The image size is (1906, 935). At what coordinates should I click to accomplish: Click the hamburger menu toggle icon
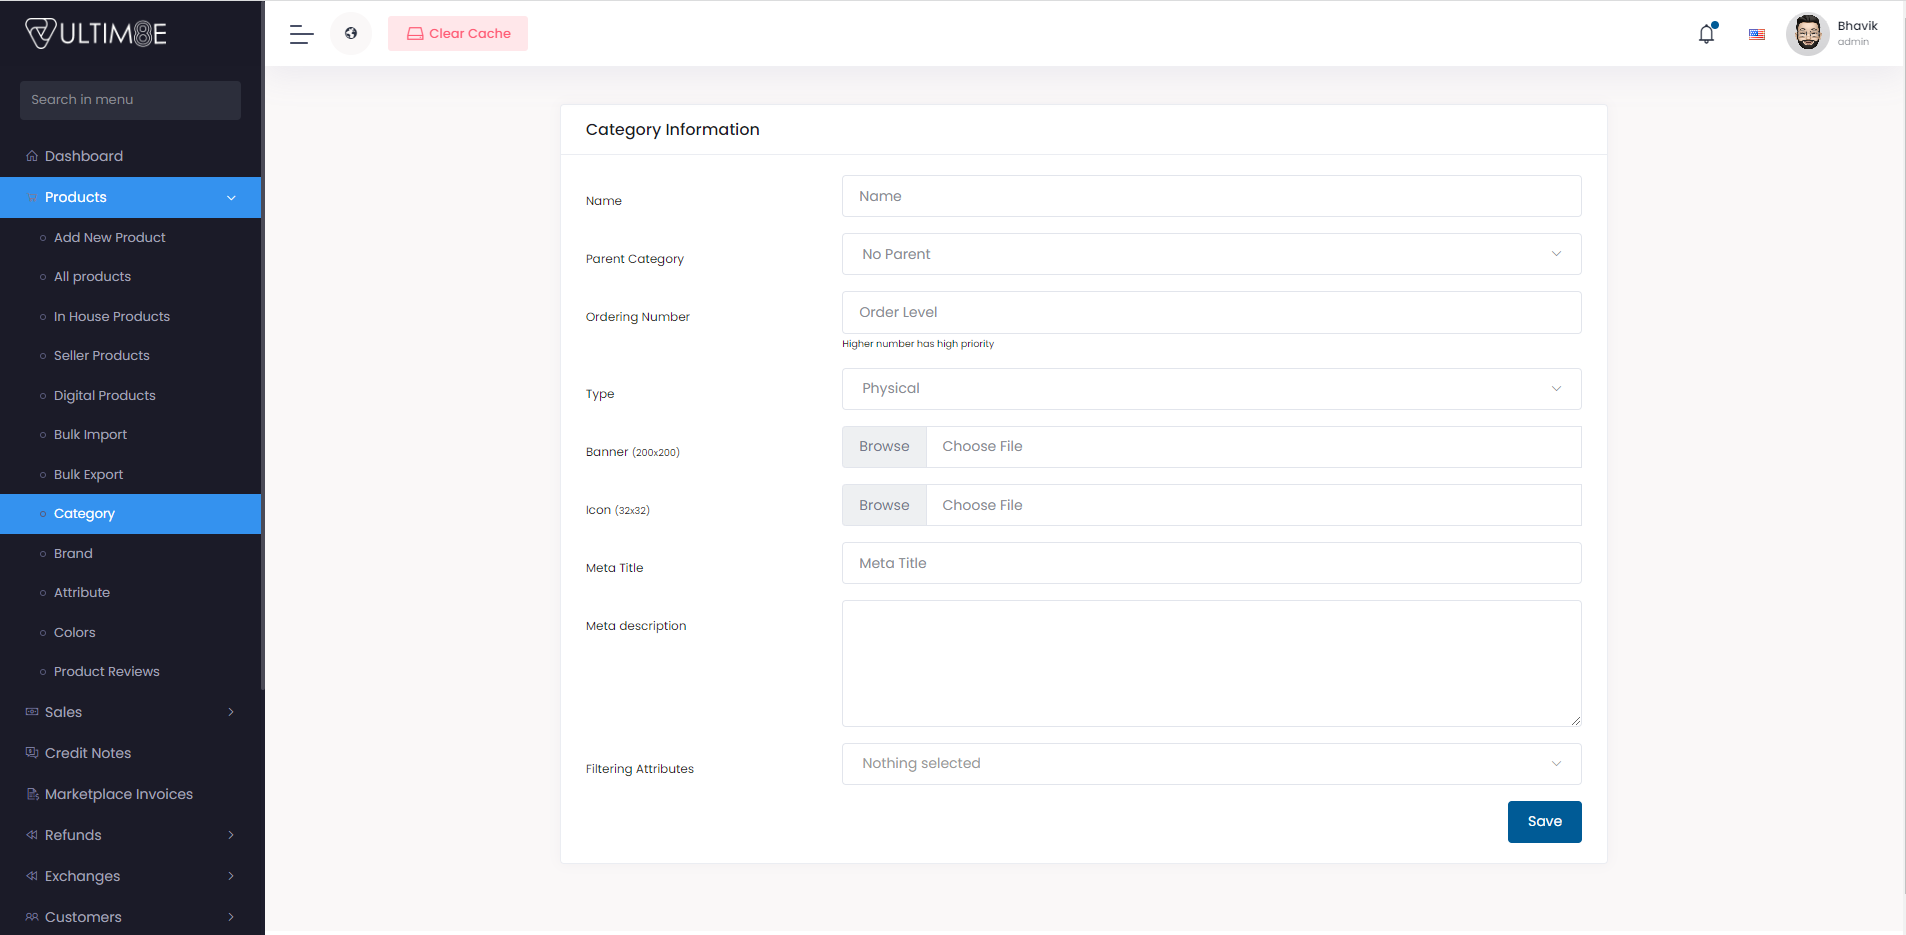tap(301, 34)
